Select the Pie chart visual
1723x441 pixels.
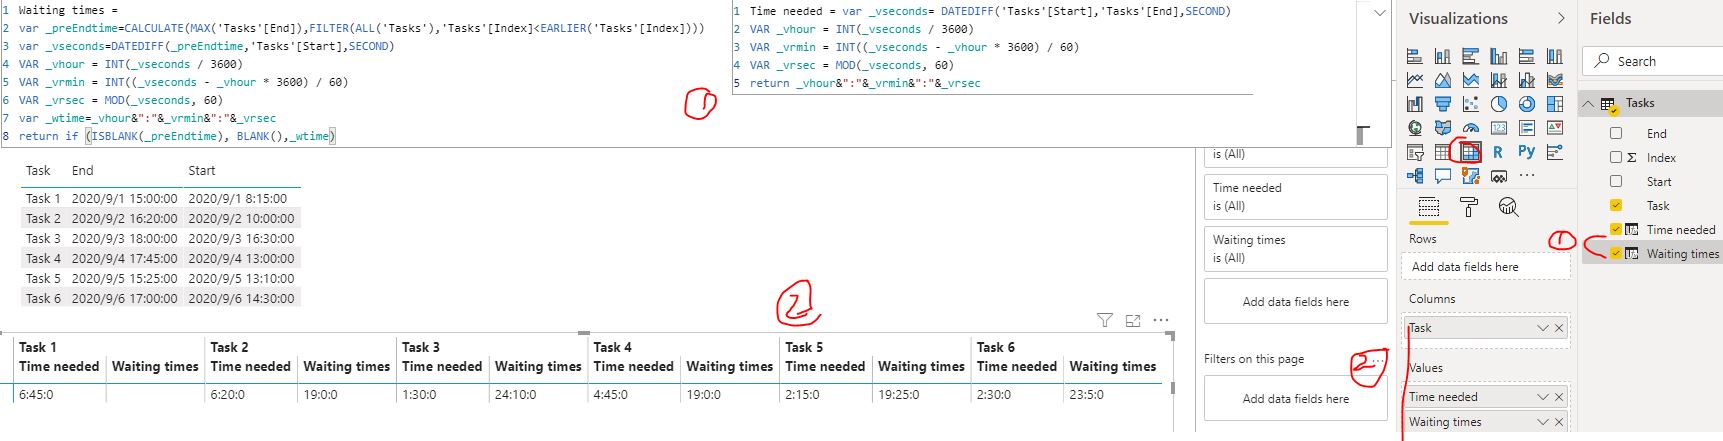1499,104
